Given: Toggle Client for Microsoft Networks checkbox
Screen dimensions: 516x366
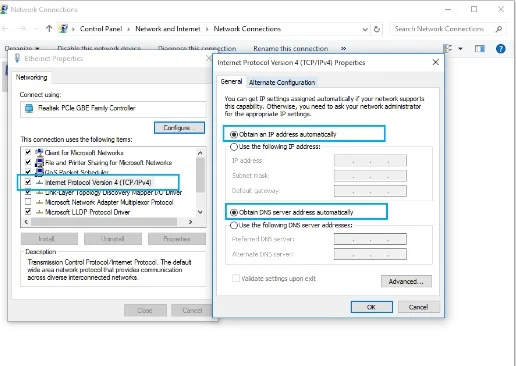Looking at the screenshot, I should (x=28, y=152).
